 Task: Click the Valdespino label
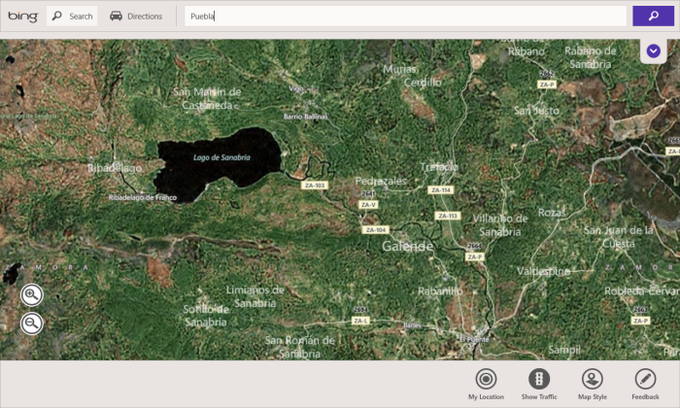543,271
